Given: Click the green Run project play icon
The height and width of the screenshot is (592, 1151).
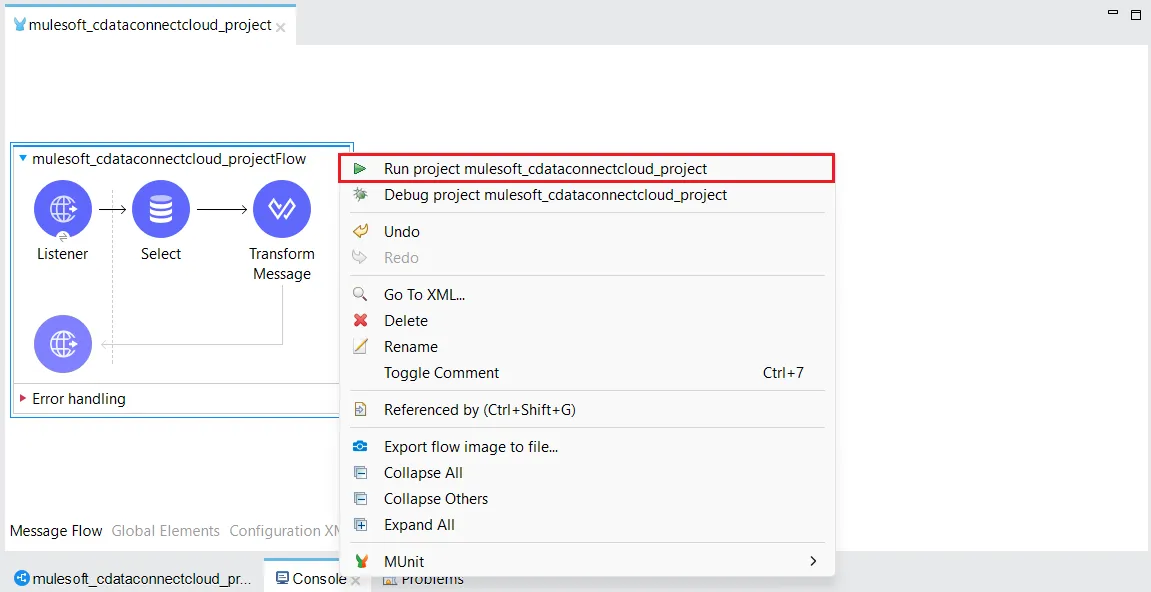Looking at the screenshot, I should tap(360, 169).
